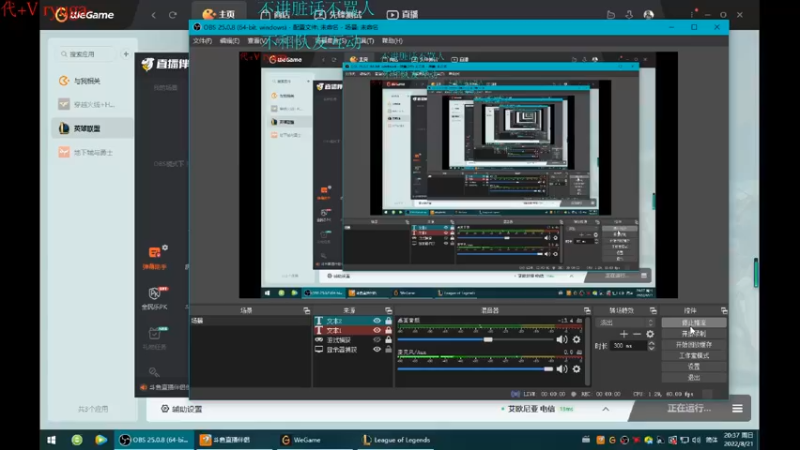Switch to League of Legends taskbar button
The height and width of the screenshot is (450, 800).
tap(396, 440)
